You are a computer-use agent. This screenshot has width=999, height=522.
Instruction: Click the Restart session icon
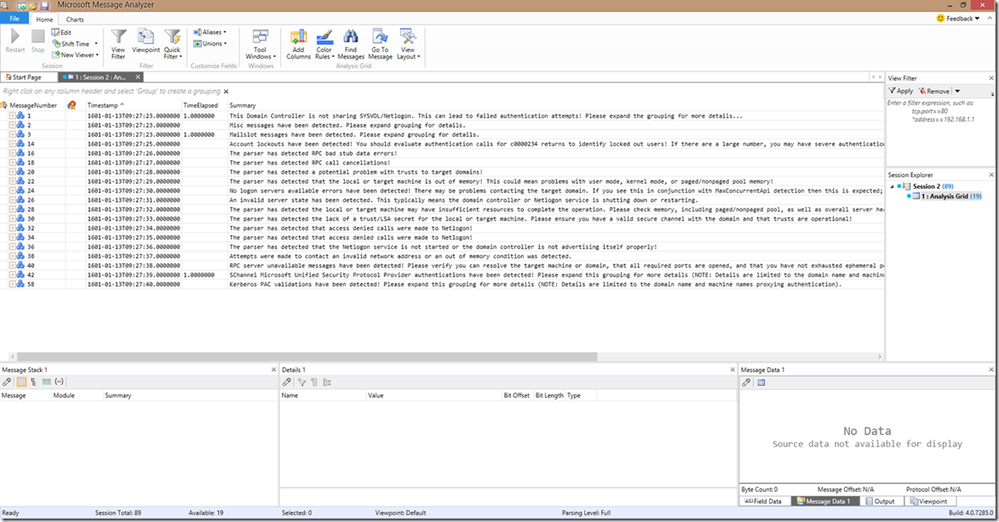[x=15, y=37]
